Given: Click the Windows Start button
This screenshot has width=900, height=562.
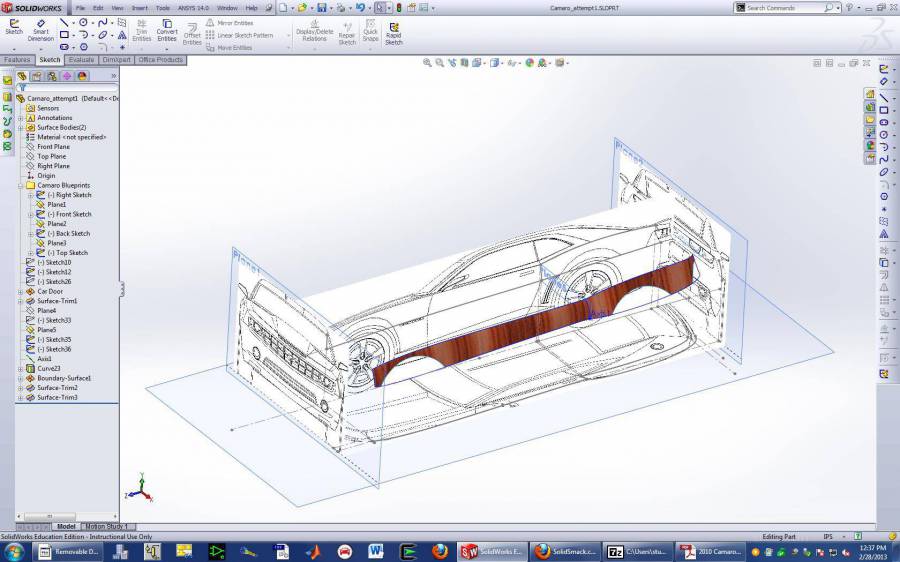Looking at the screenshot, I should point(13,552).
